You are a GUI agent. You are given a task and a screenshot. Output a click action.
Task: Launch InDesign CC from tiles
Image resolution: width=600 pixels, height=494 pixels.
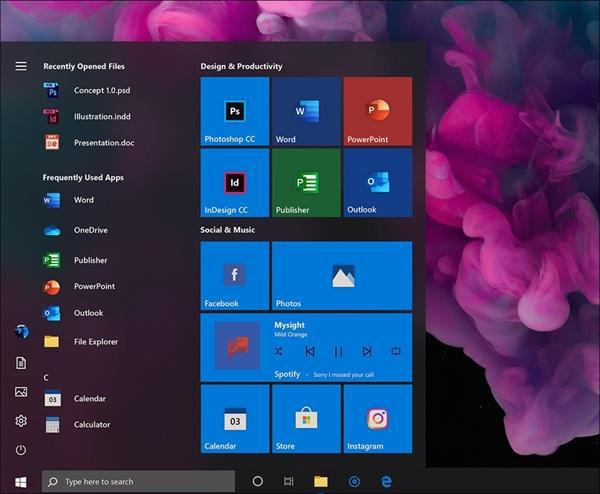(235, 183)
